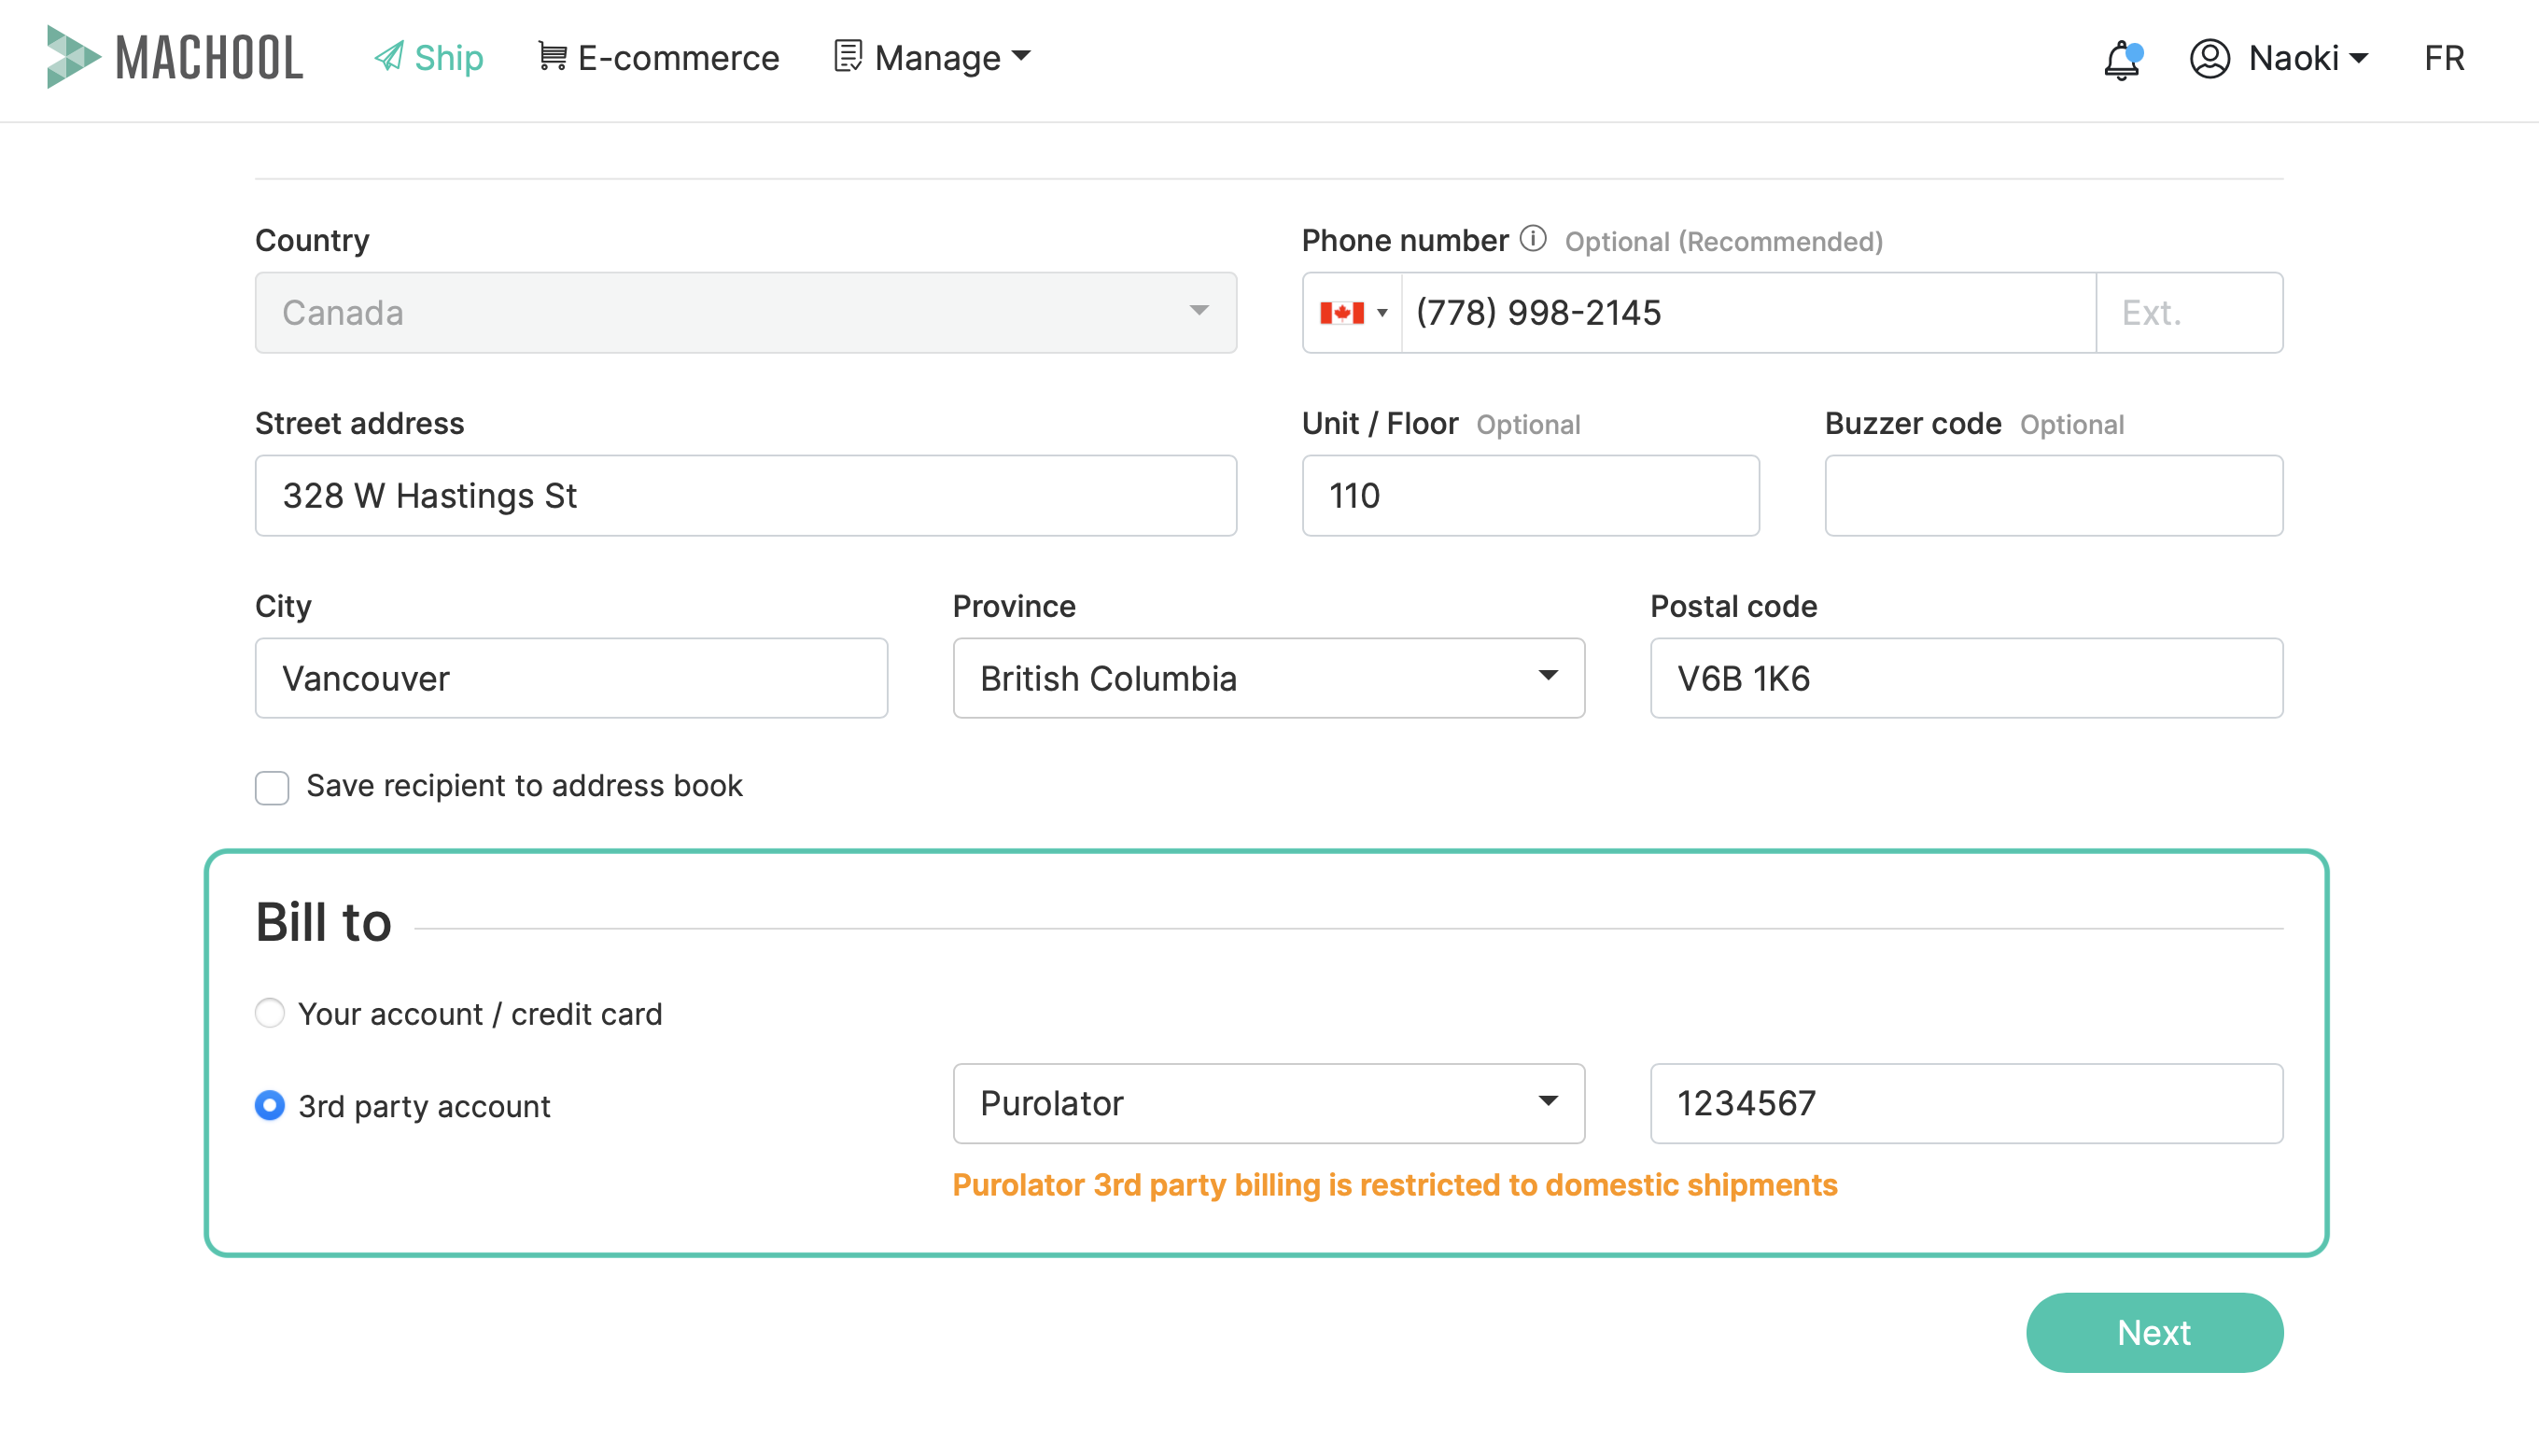This screenshot has height=1456, width=2539.
Task: Click the phone number field
Action: [x=1748, y=313]
